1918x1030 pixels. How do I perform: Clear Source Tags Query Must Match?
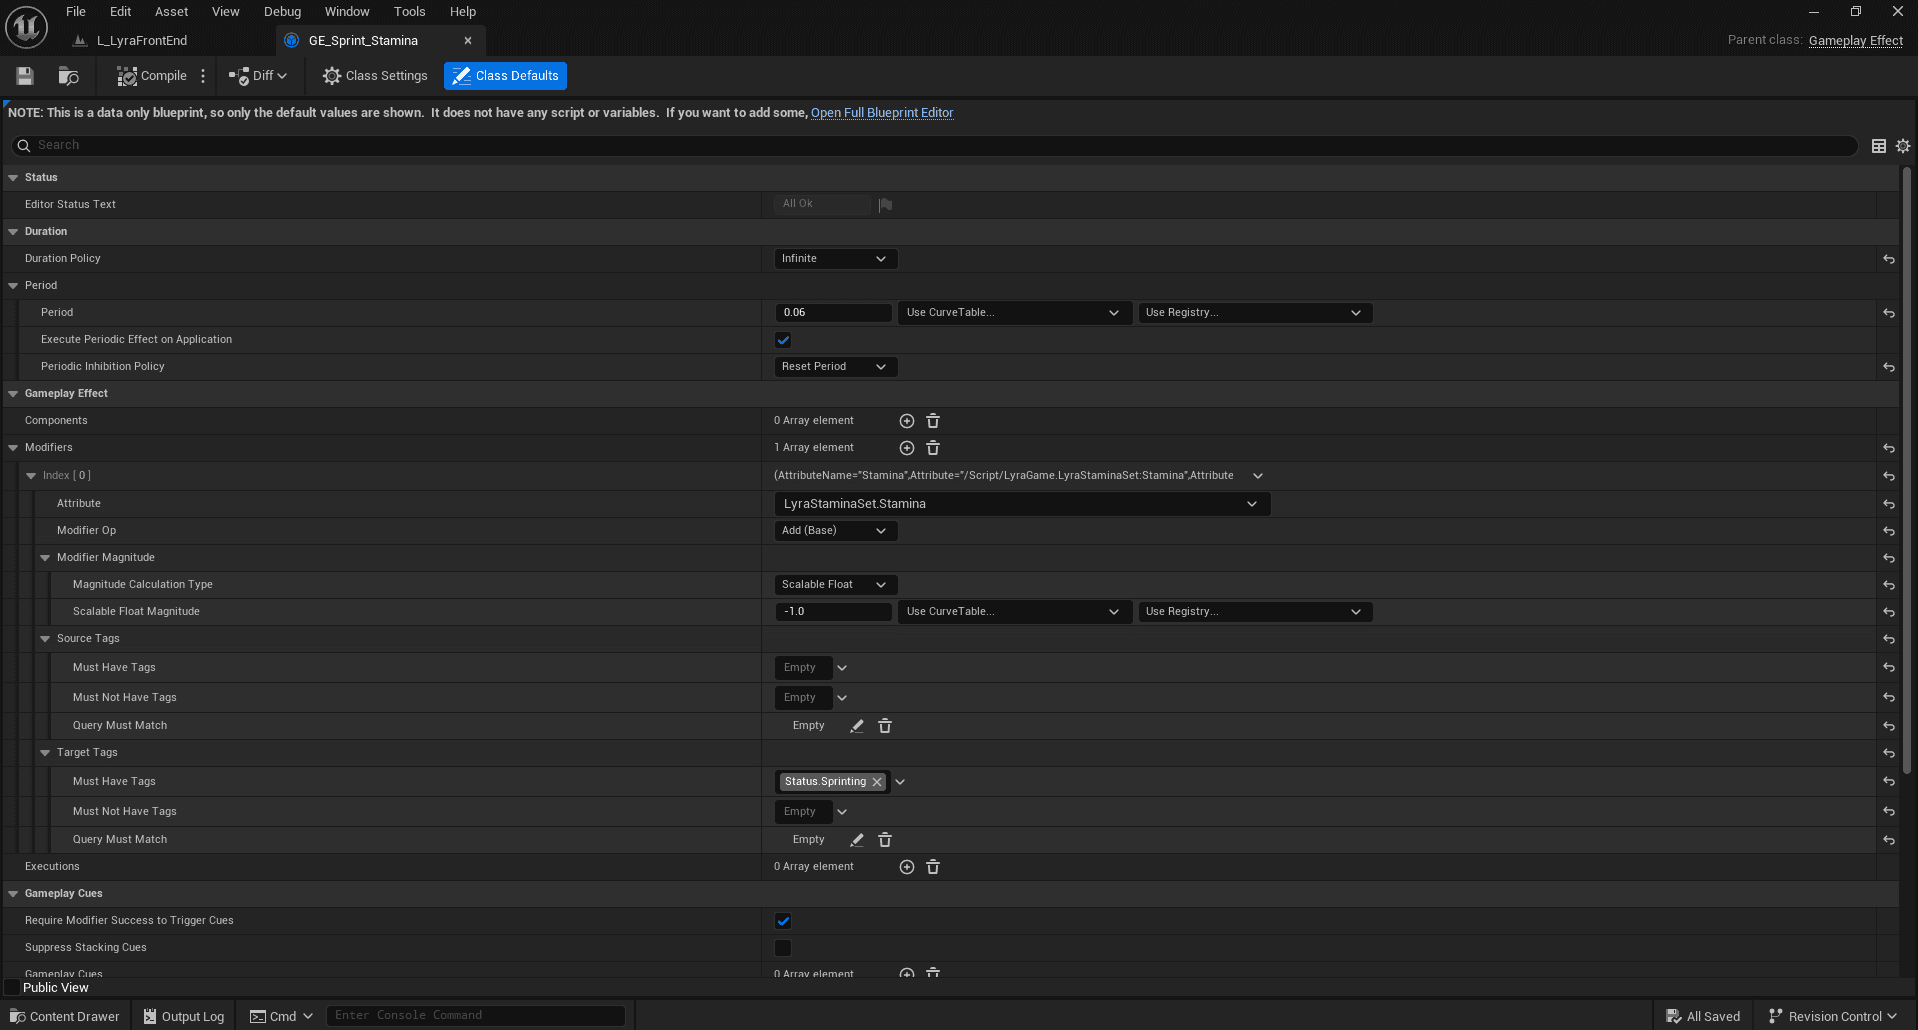click(885, 726)
